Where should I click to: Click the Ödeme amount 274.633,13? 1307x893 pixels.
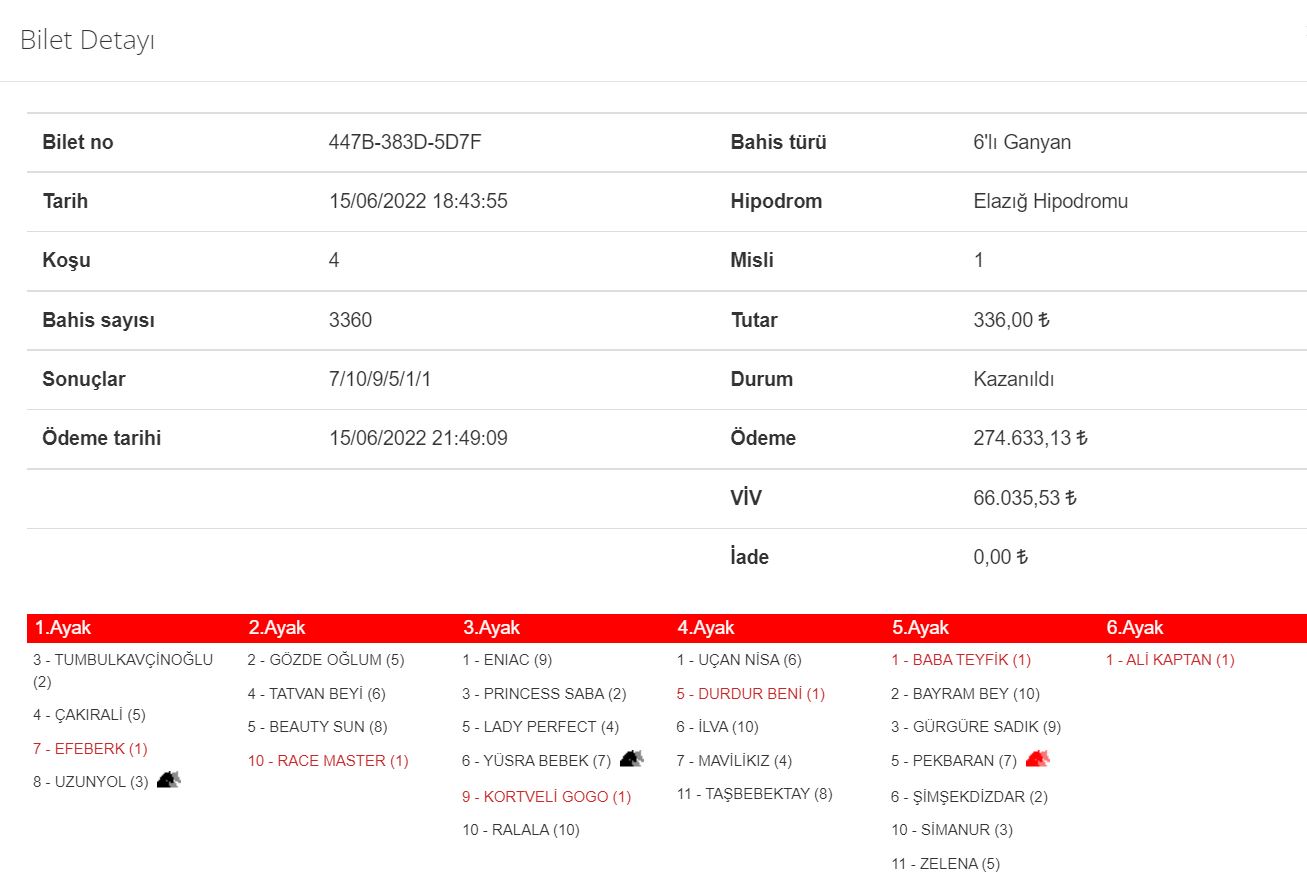click(x=1030, y=438)
